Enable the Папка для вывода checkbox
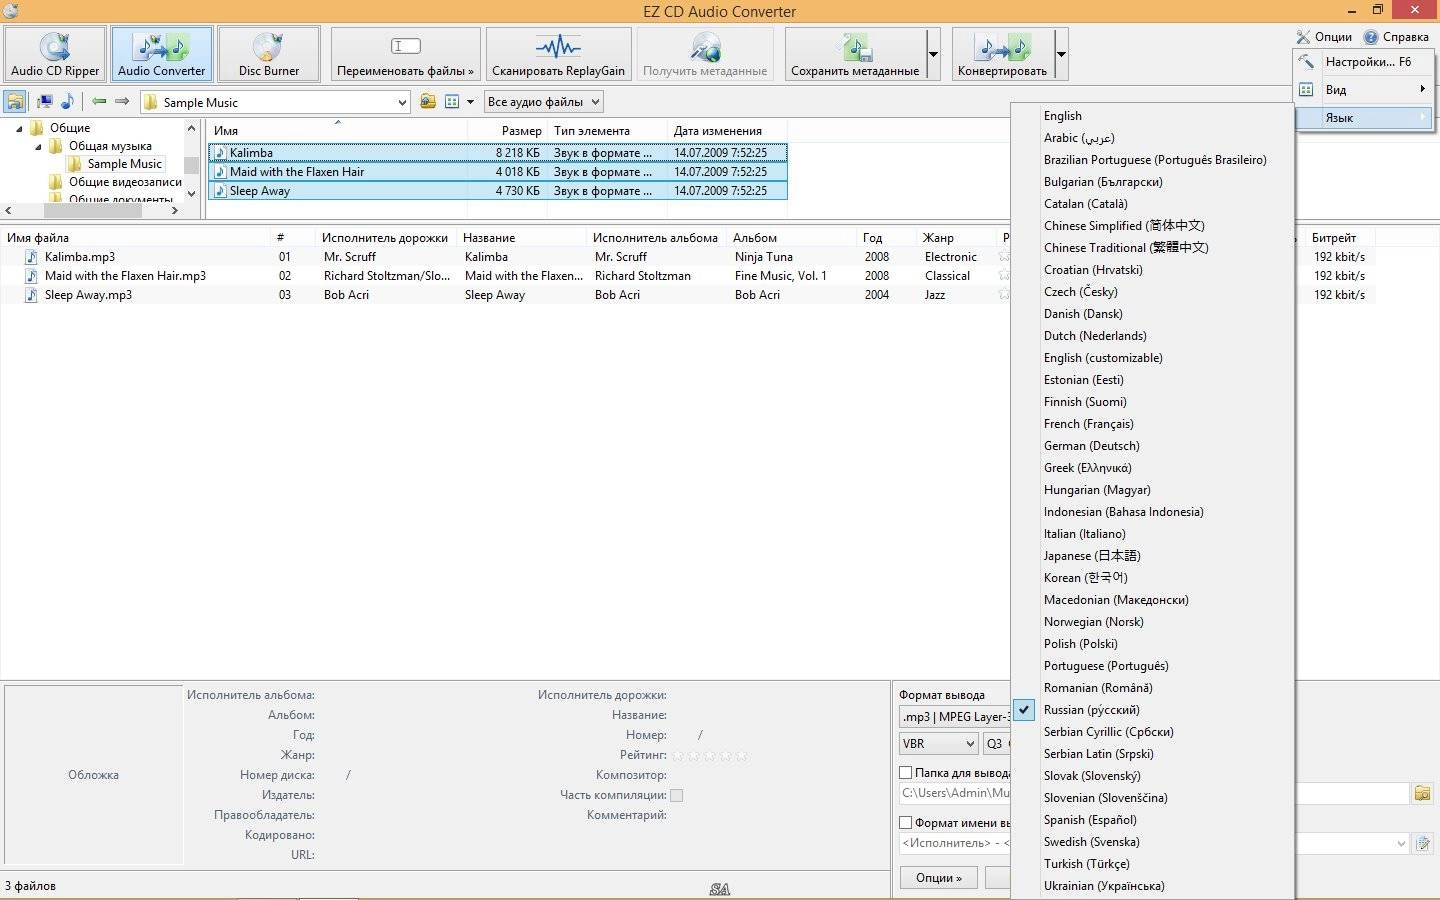This screenshot has width=1440, height=900. (905, 773)
